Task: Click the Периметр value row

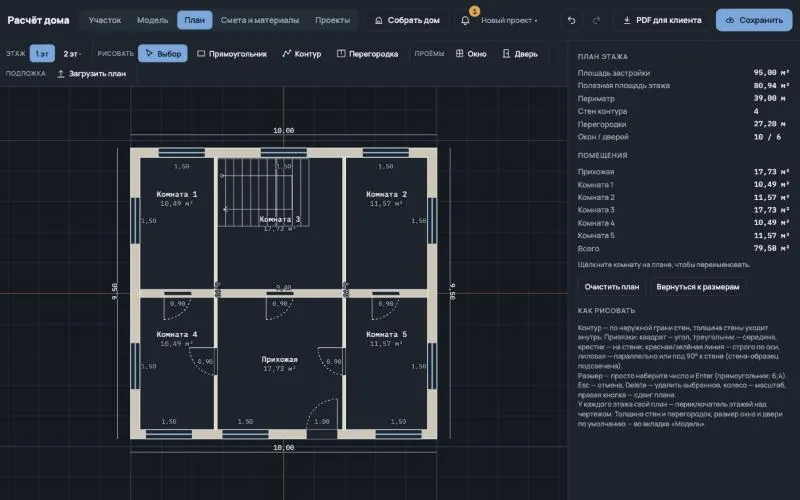Action: [x=684, y=98]
